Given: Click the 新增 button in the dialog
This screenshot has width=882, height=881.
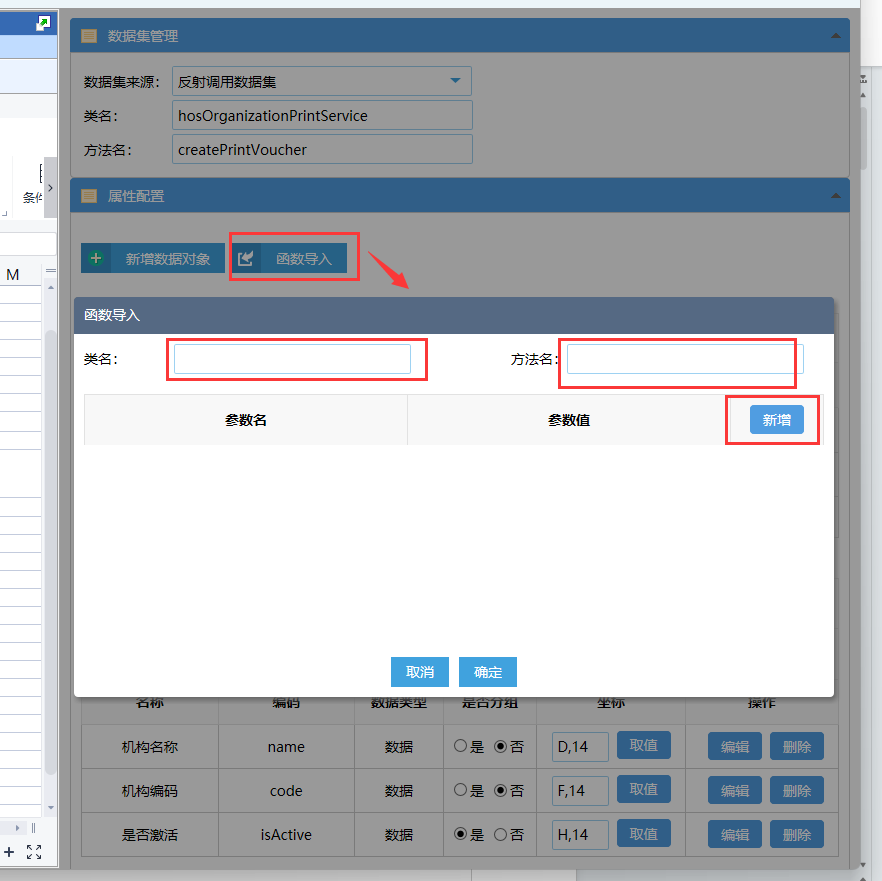Looking at the screenshot, I should pos(776,420).
